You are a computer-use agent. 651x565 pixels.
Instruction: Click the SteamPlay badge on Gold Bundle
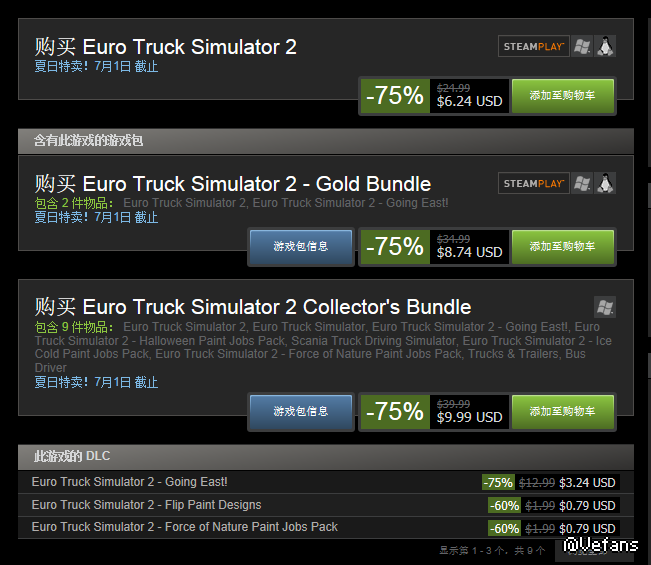(x=533, y=183)
